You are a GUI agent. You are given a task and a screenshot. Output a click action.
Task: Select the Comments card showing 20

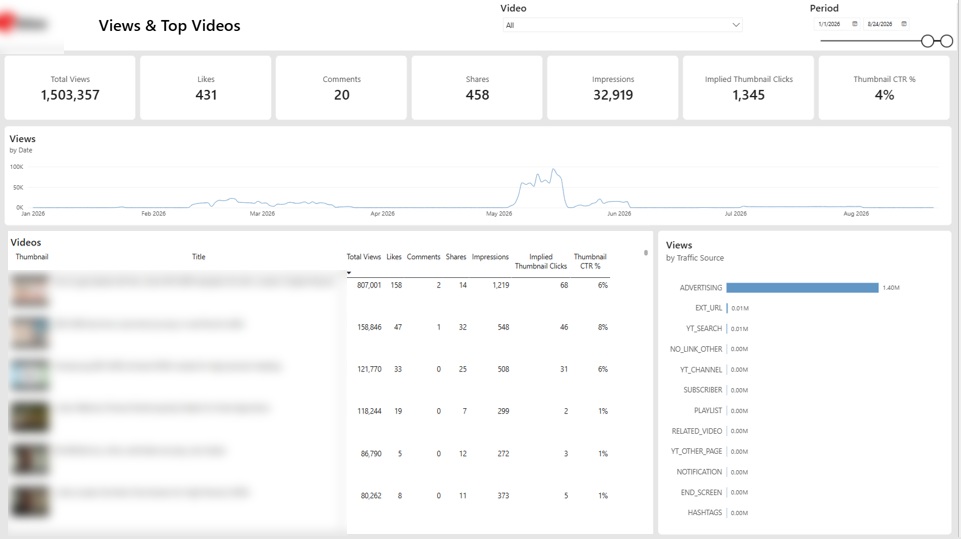(341, 88)
